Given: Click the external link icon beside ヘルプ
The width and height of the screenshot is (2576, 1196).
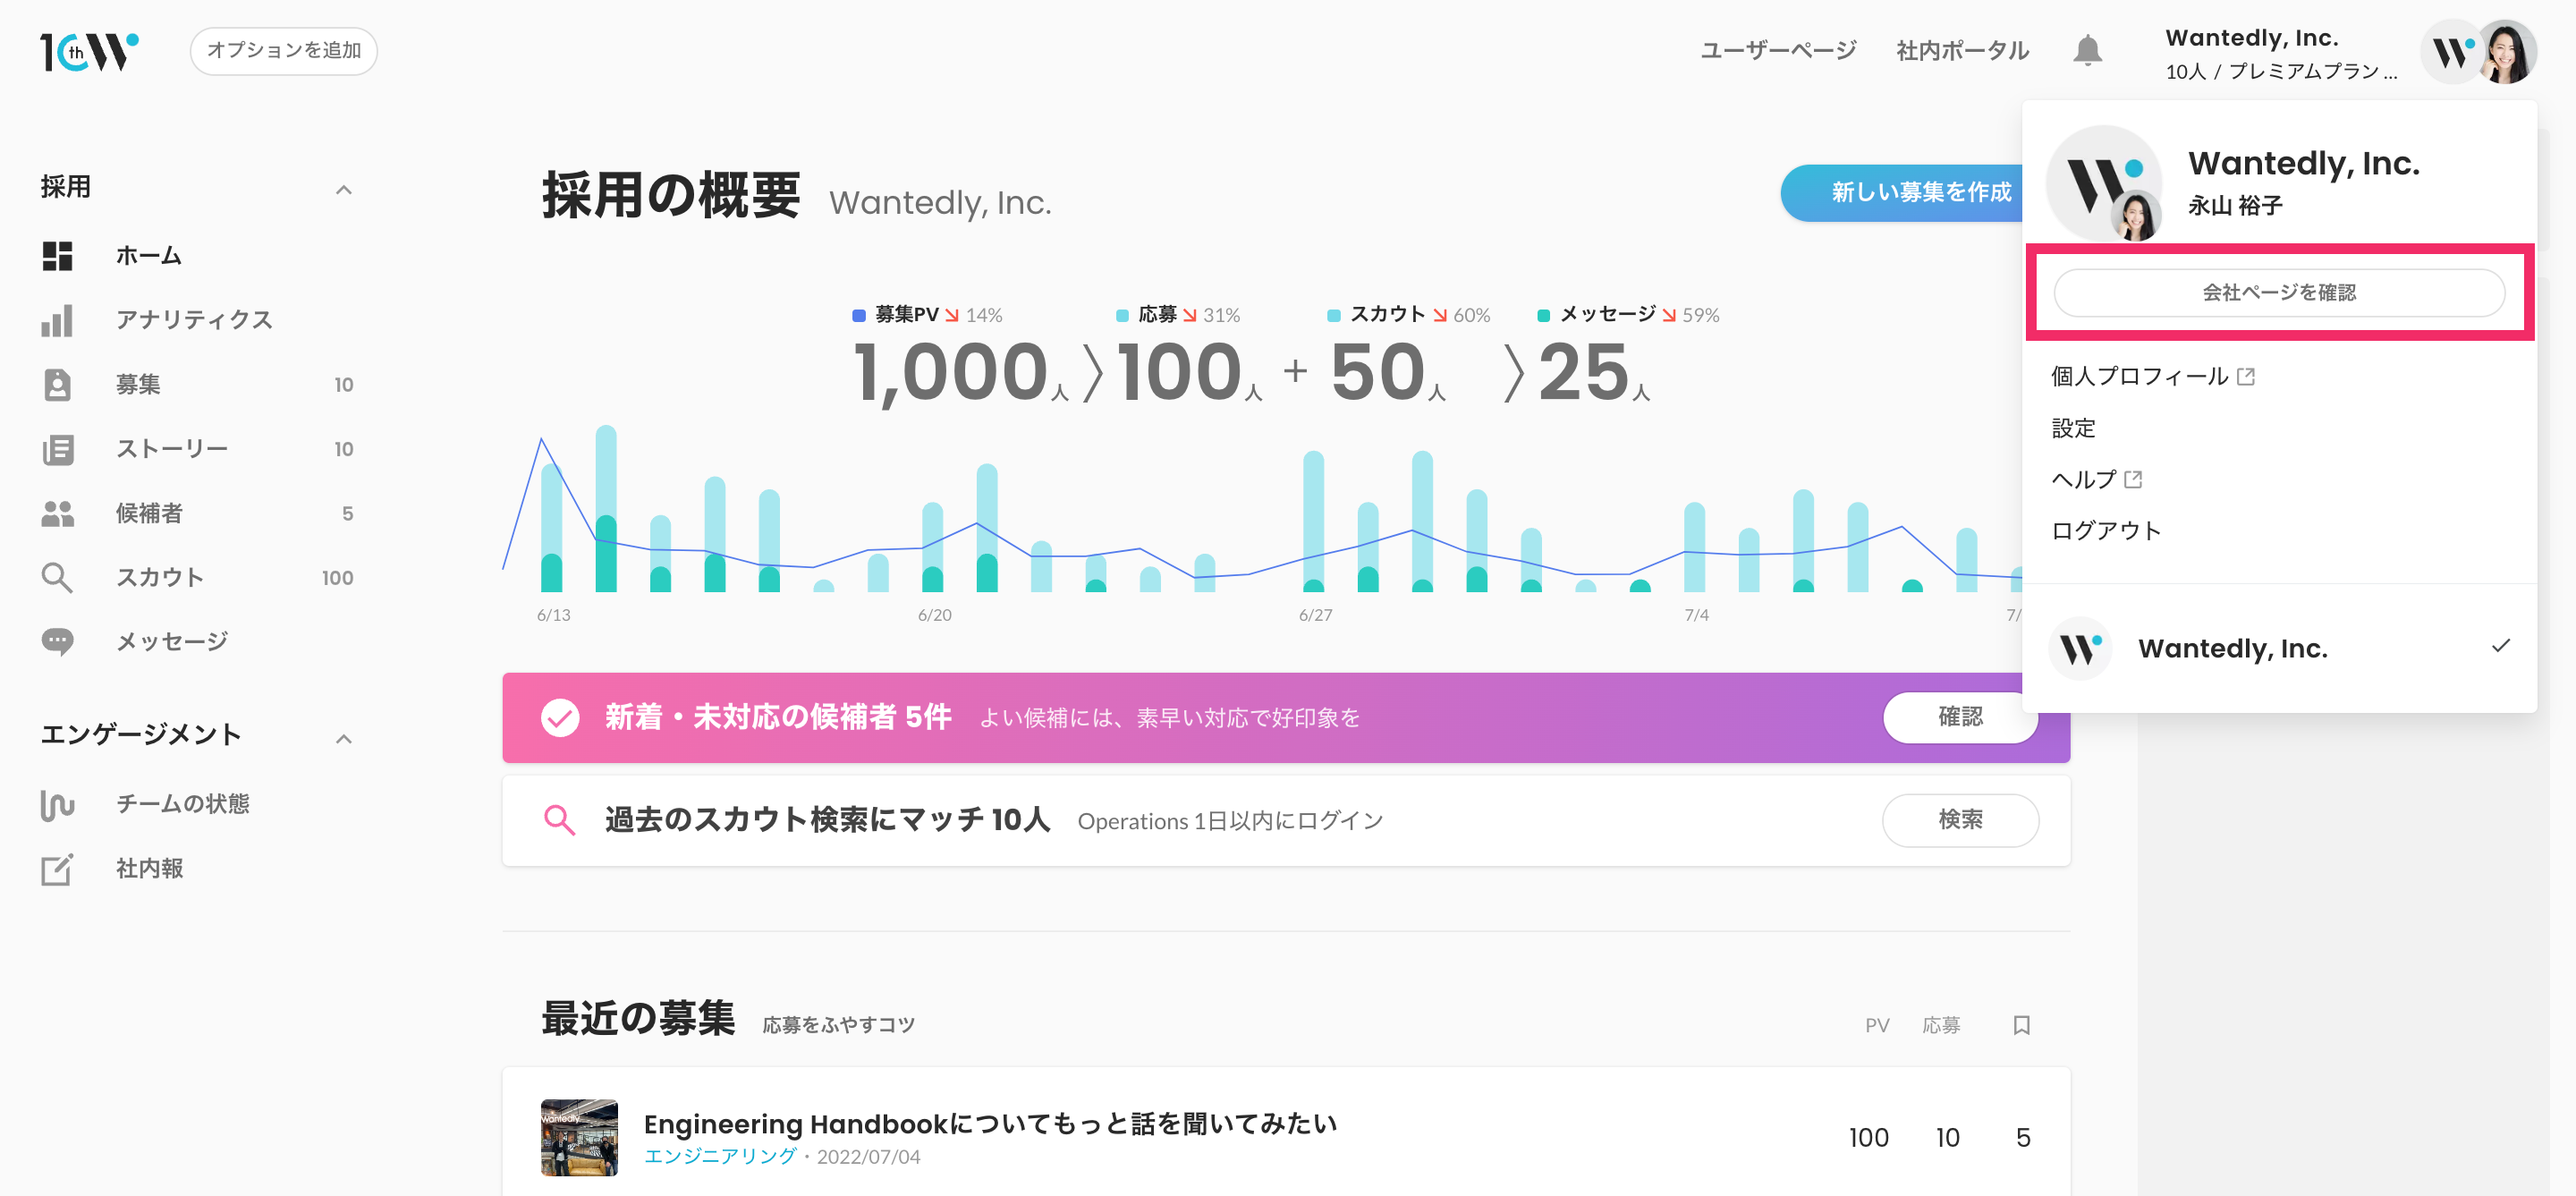Looking at the screenshot, I should [2133, 479].
